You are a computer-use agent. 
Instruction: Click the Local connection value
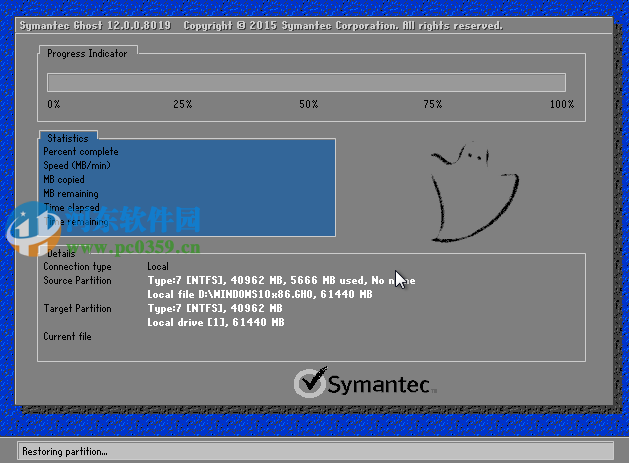pyautogui.click(x=158, y=266)
